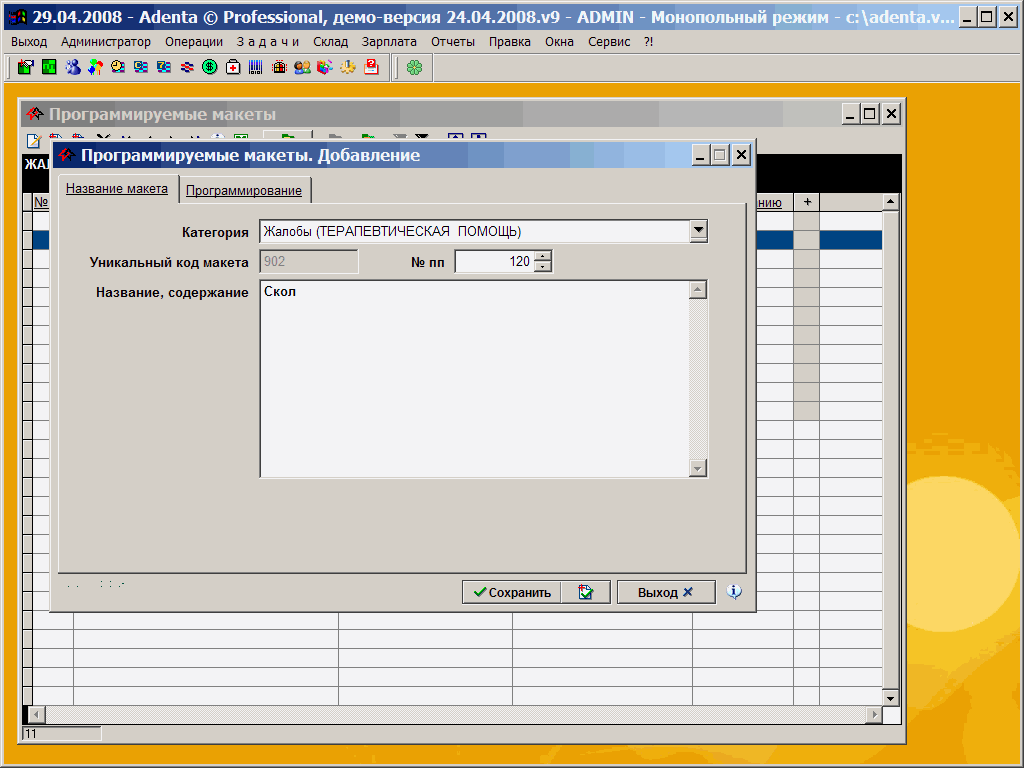This screenshot has width=1024, height=768.
Task: Click the medical kit red cross icon
Action: [x=233, y=67]
